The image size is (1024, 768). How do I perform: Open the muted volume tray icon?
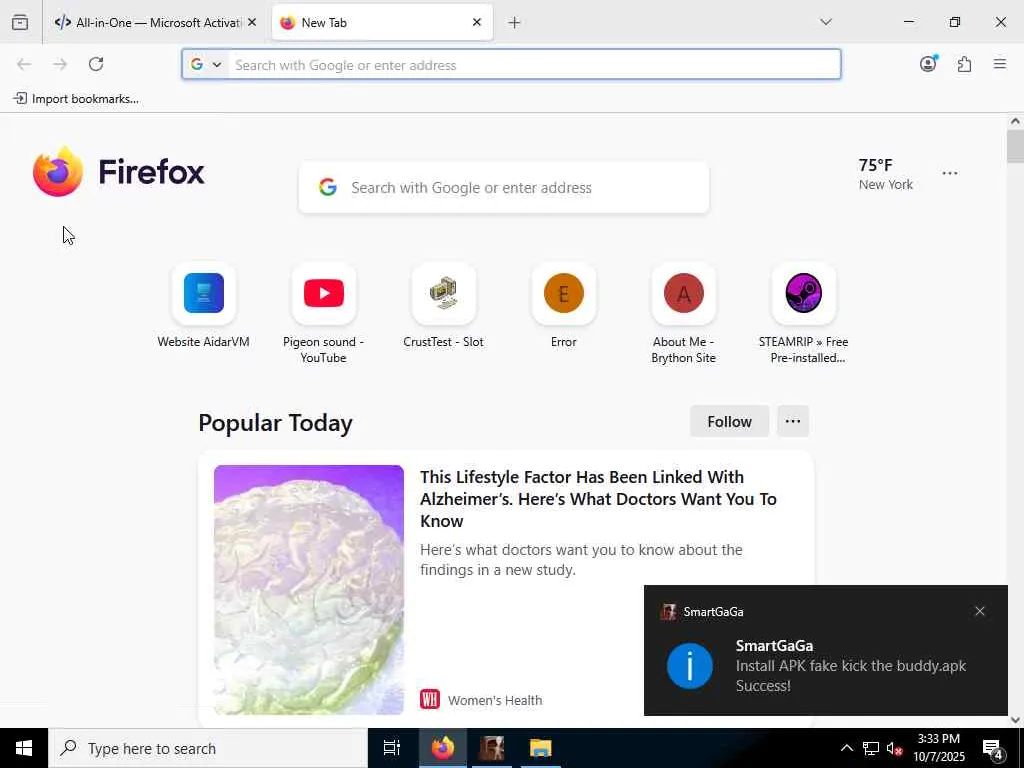[895, 748]
